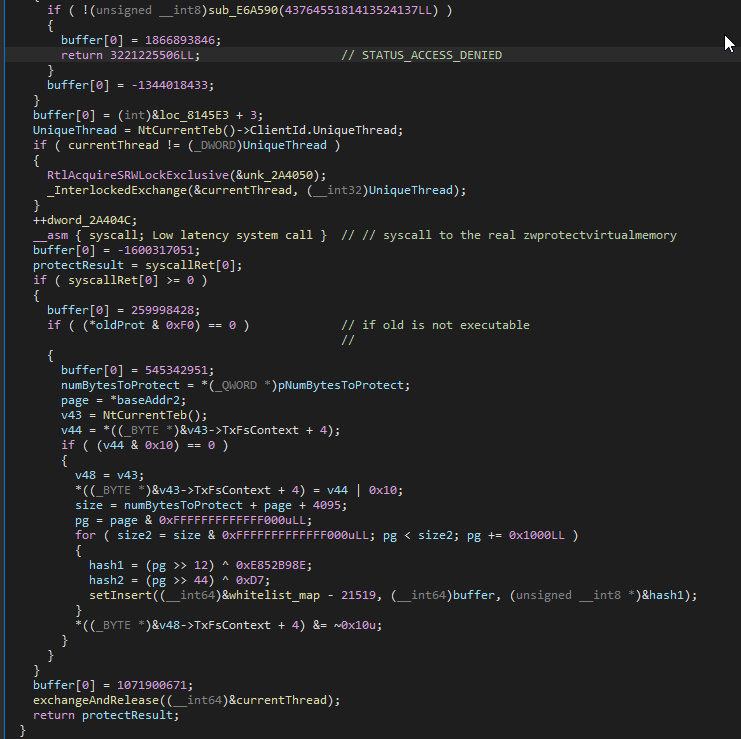Click the return protectResult statement
The height and width of the screenshot is (739, 741).
point(106,715)
